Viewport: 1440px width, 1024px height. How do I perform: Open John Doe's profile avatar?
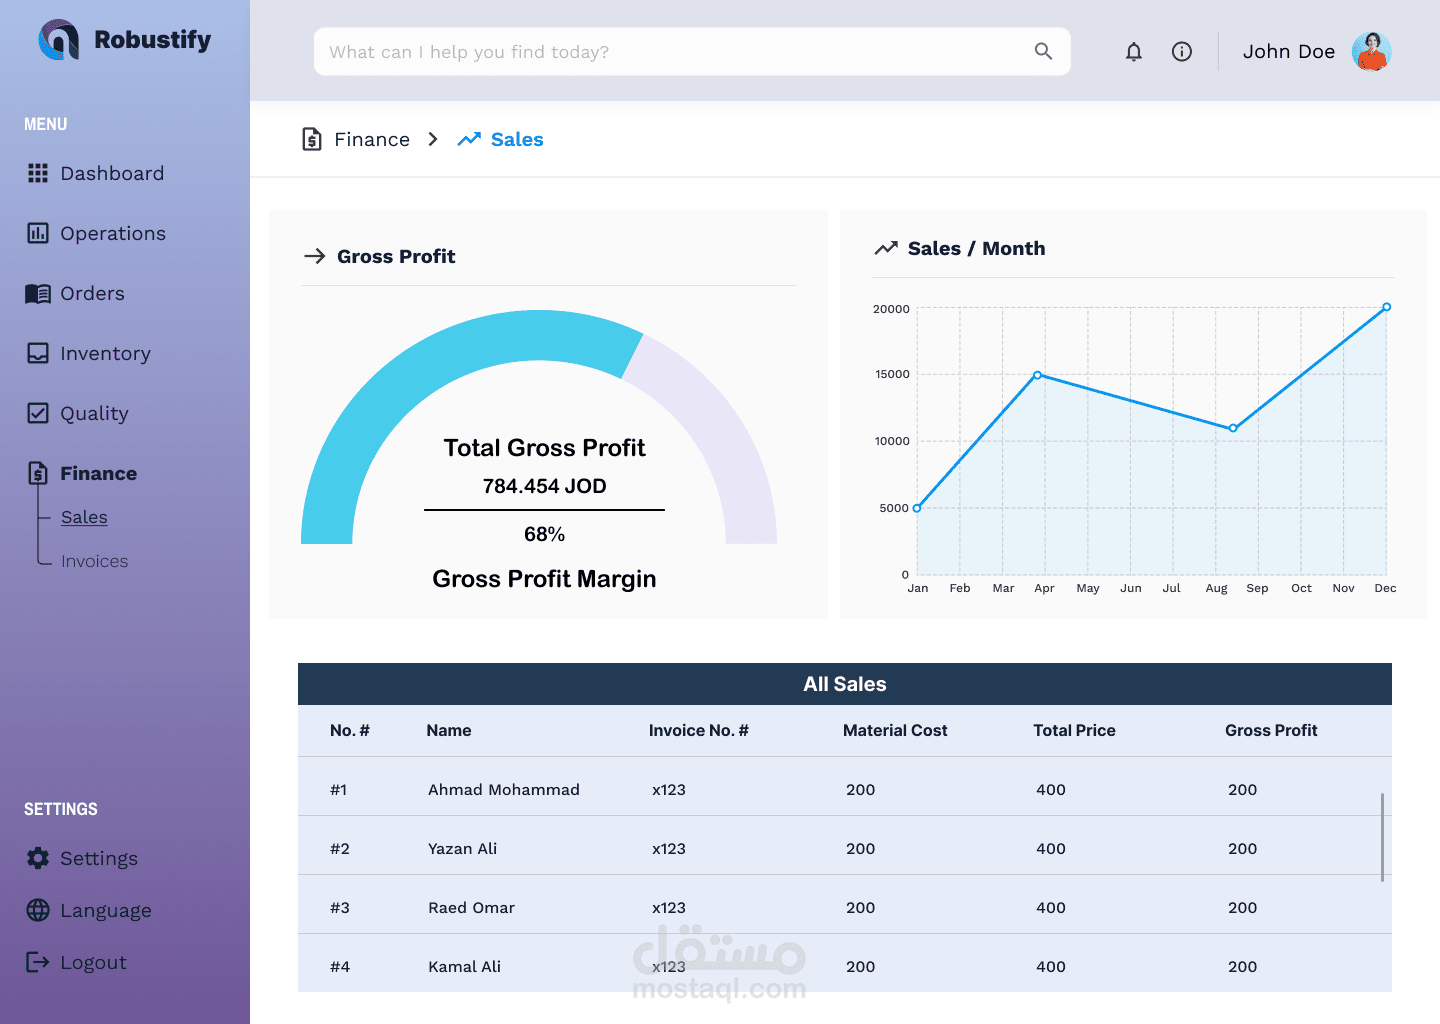click(1372, 52)
